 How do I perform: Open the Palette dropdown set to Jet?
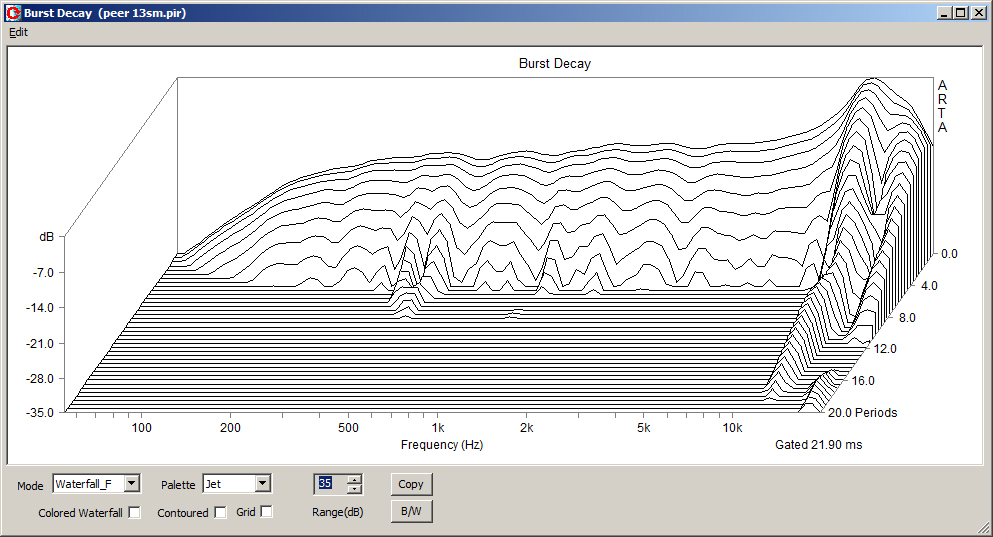coord(262,484)
